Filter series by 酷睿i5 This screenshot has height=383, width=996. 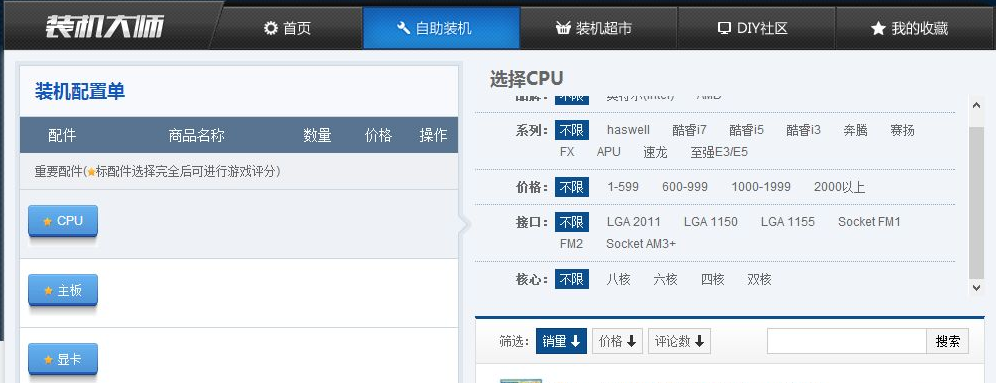pyautogui.click(x=746, y=130)
